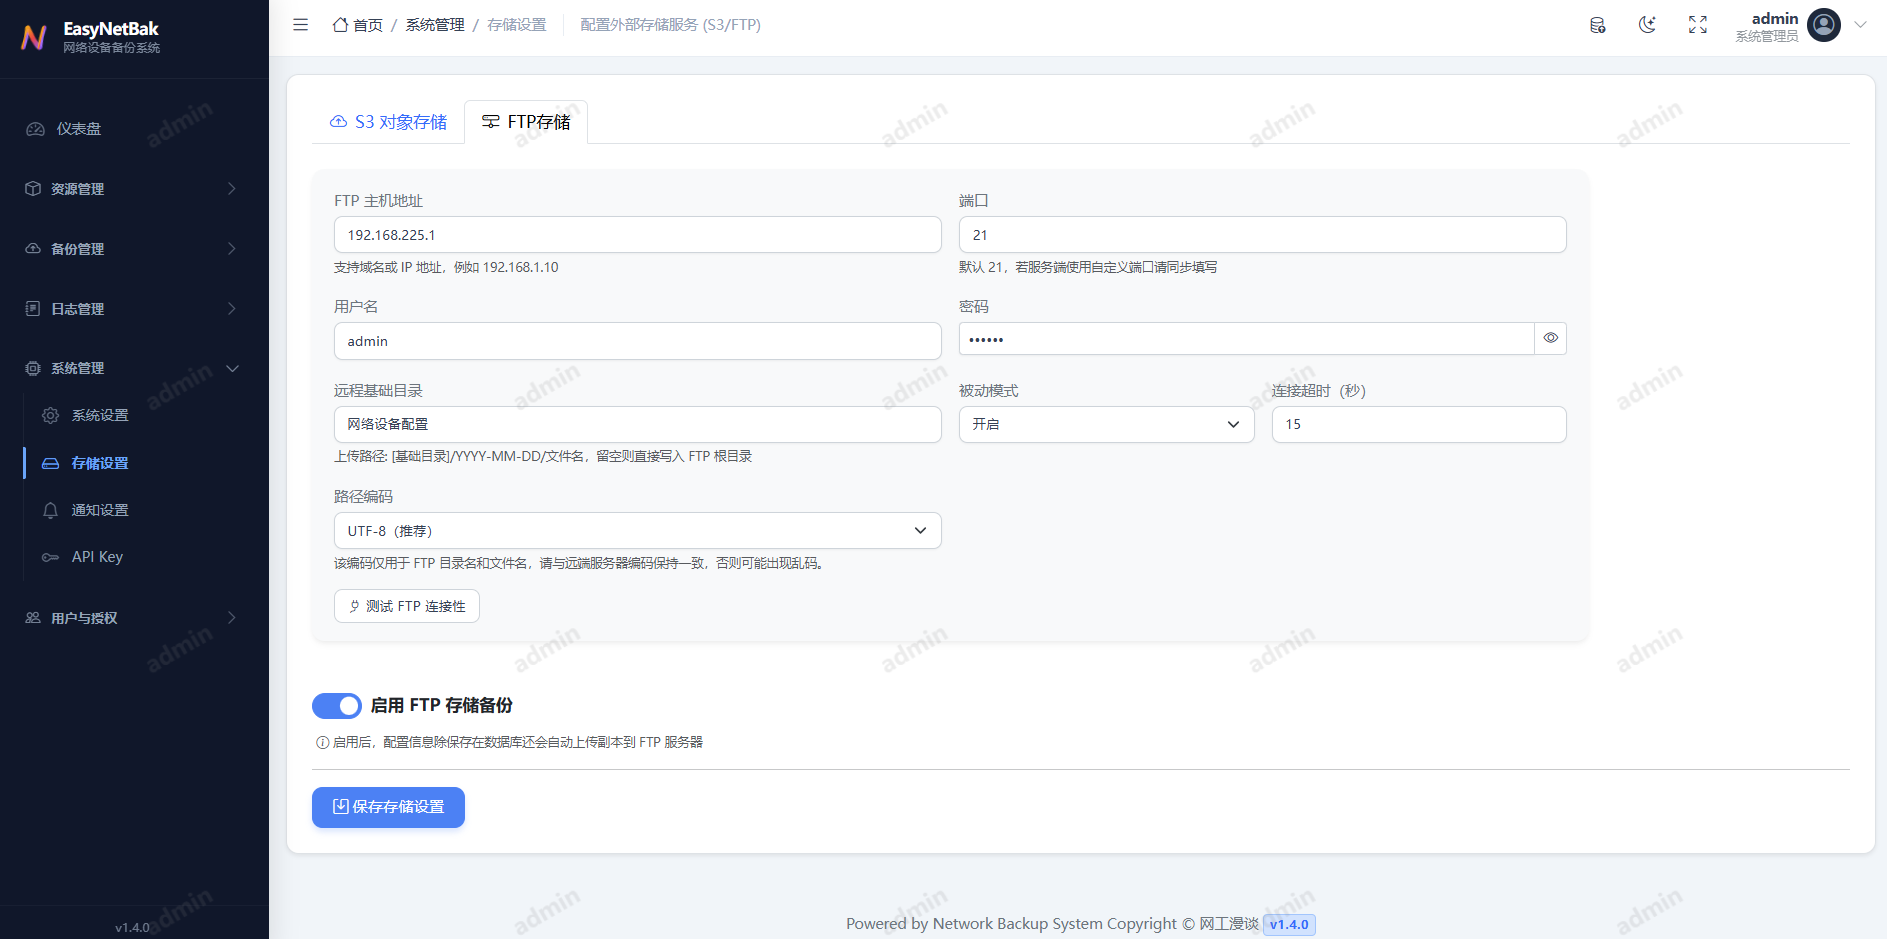Click 系统管理 breadcrumb link
This screenshot has height=939, width=1887.
pyautogui.click(x=435, y=25)
